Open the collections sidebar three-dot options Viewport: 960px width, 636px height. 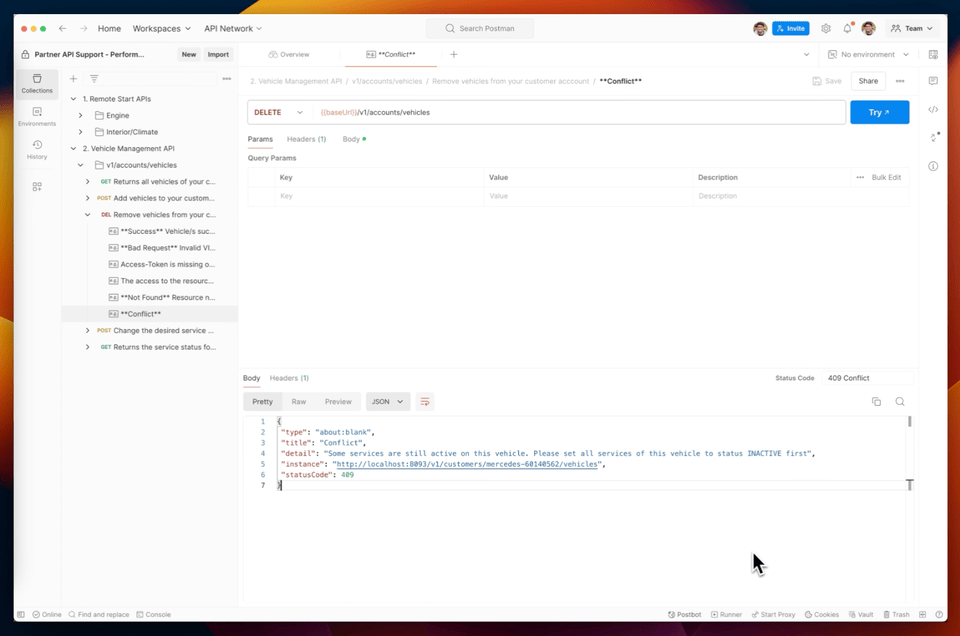[x=227, y=78]
